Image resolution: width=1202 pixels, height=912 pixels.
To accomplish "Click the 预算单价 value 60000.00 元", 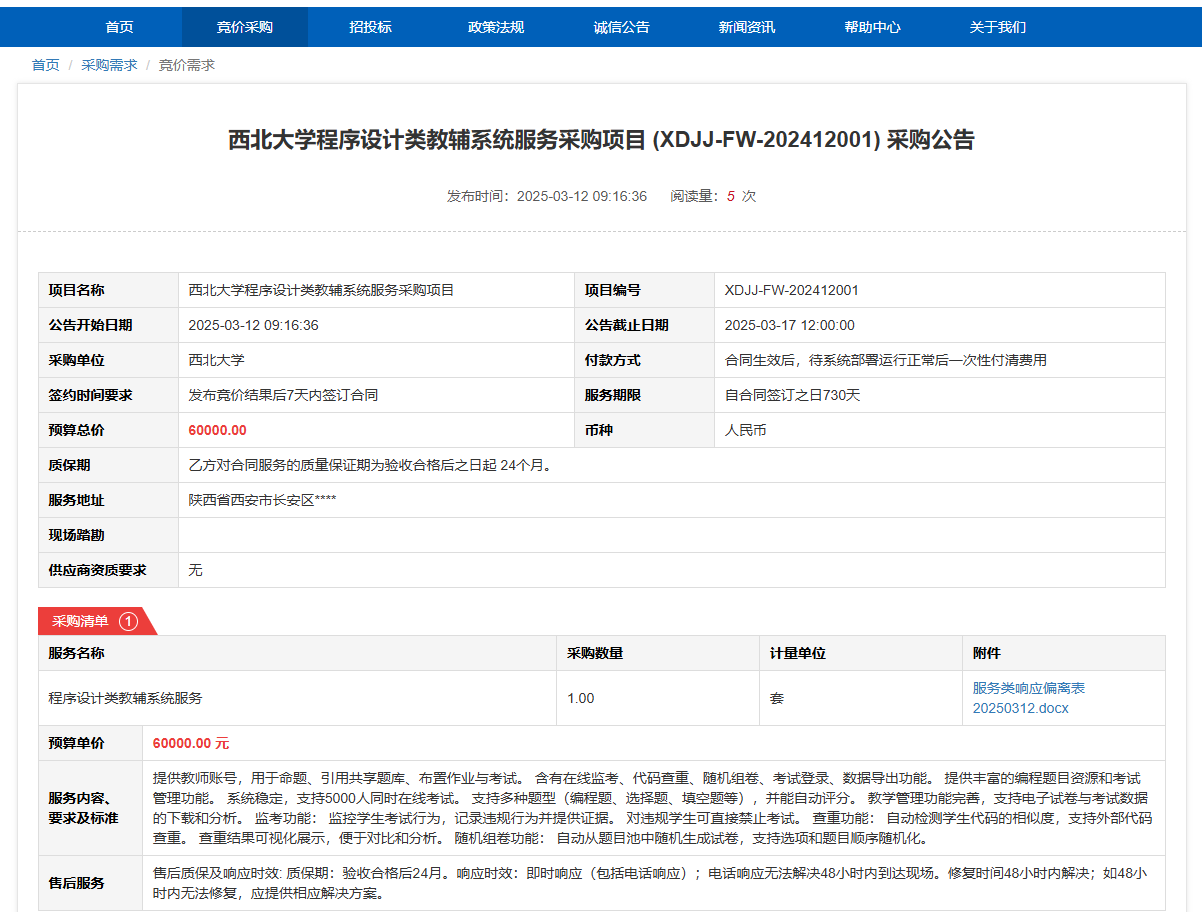I will (x=191, y=743).
